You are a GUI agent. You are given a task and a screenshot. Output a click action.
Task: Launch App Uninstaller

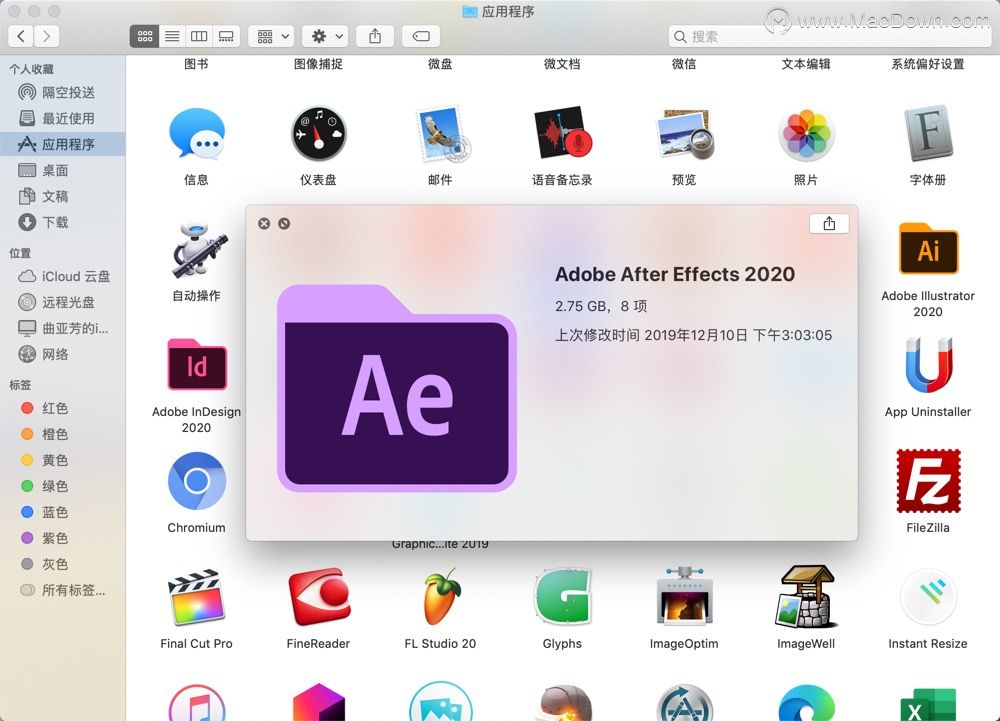(x=928, y=365)
